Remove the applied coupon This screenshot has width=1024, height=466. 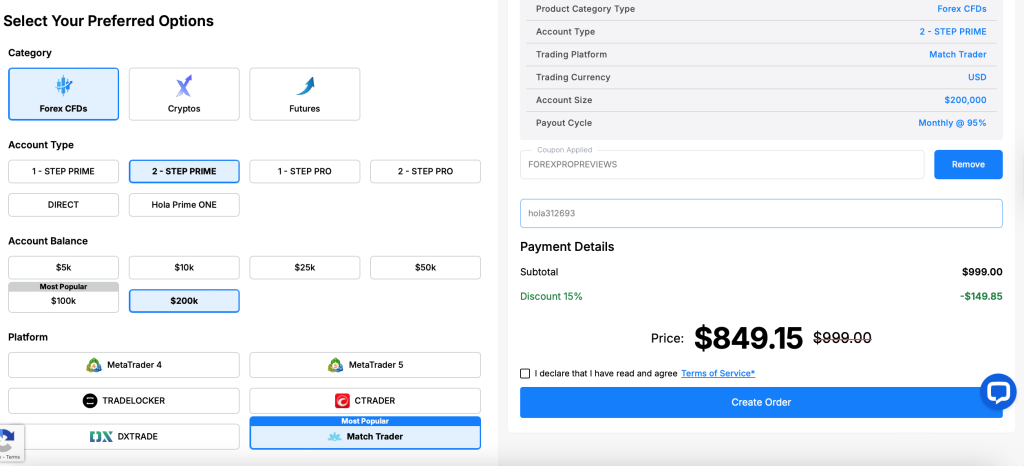pos(968,164)
